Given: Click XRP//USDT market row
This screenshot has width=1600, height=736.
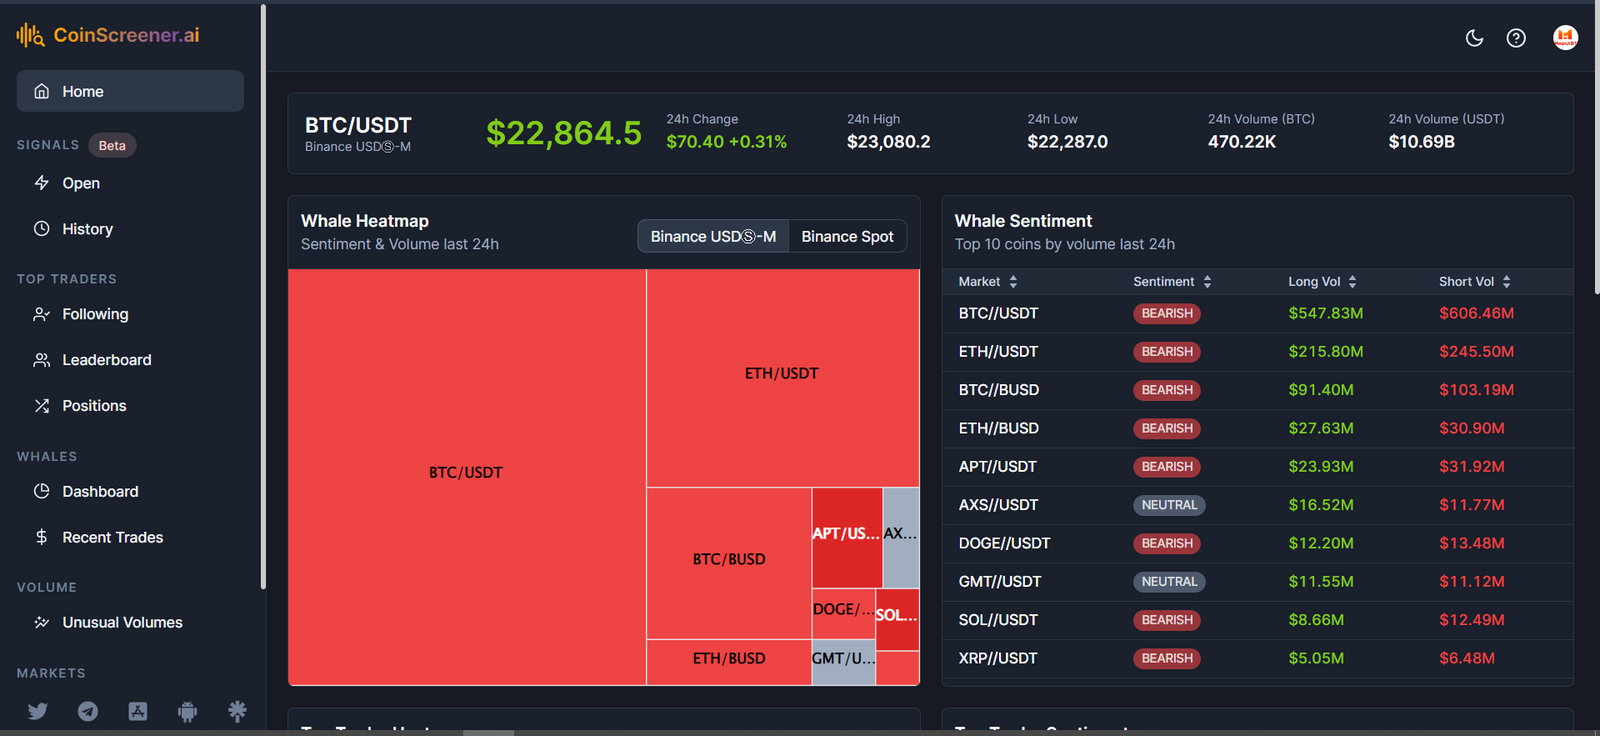Looking at the screenshot, I should point(1258,658).
